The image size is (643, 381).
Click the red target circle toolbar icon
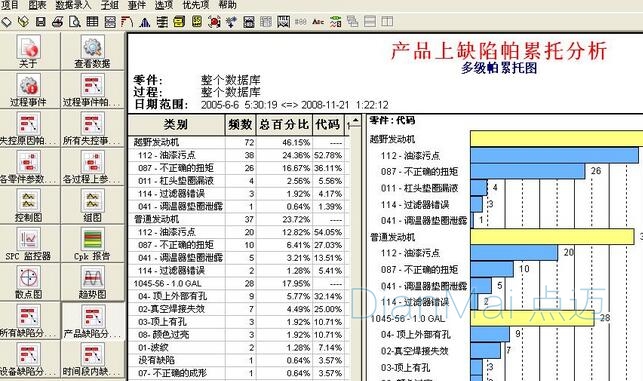(x=214, y=21)
